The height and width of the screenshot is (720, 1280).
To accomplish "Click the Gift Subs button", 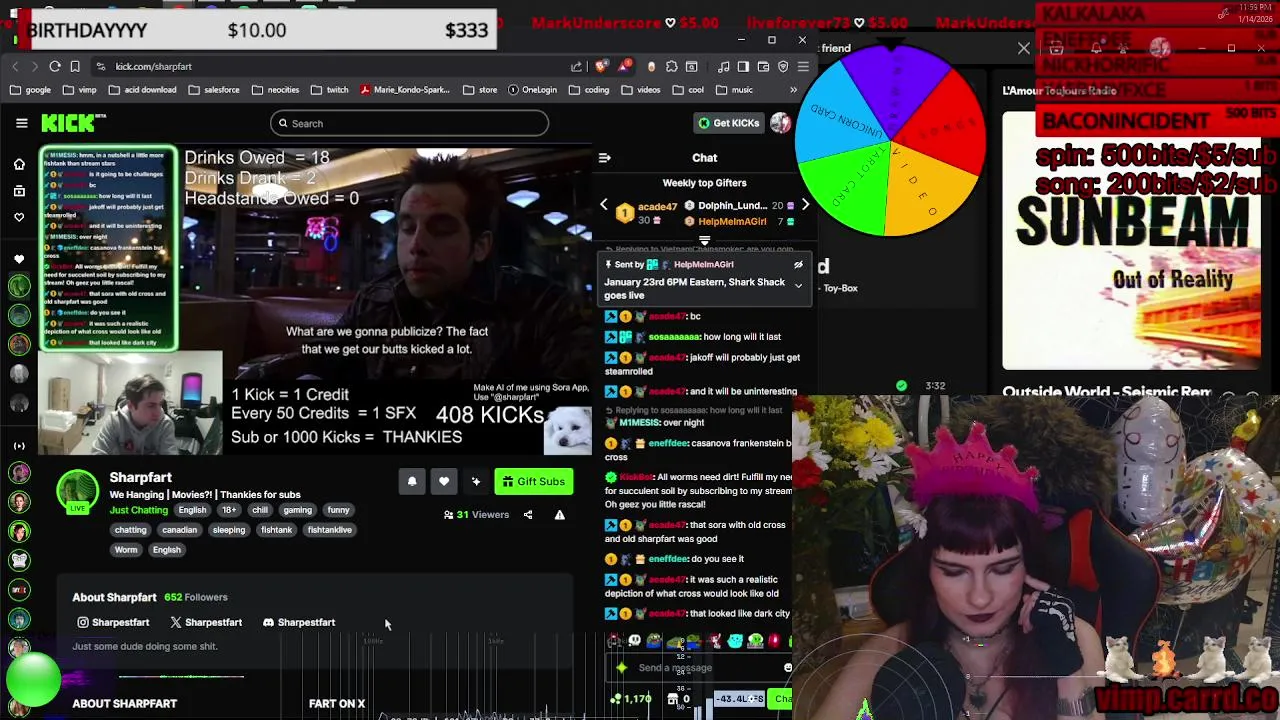I will click(534, 482).
